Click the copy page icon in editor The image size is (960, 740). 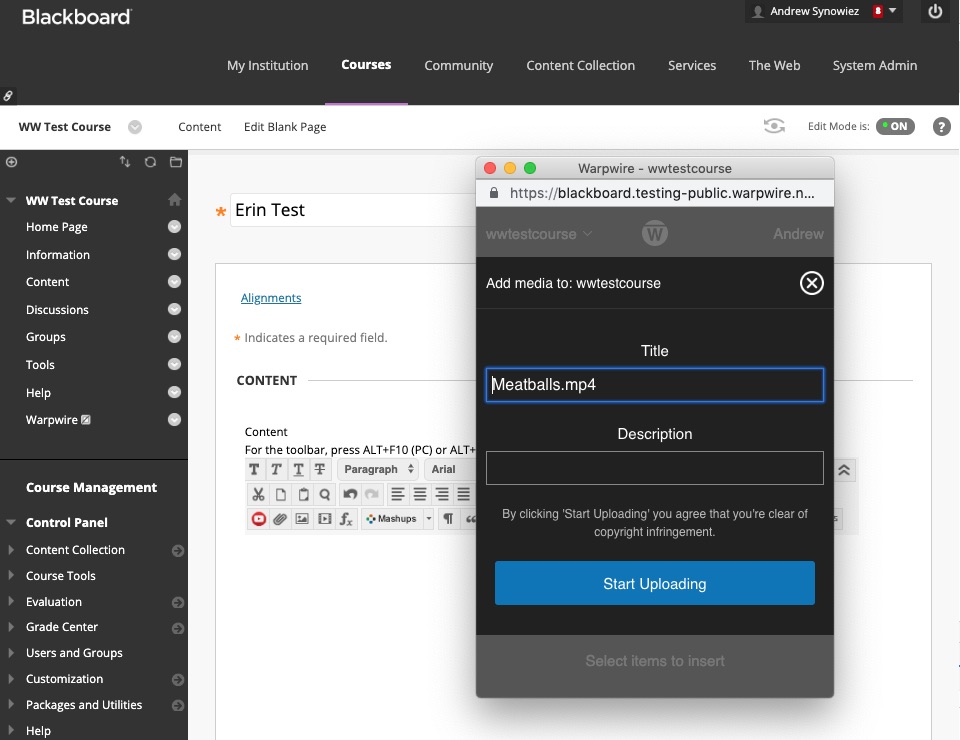pyautogui.click(x=280, y=494)
